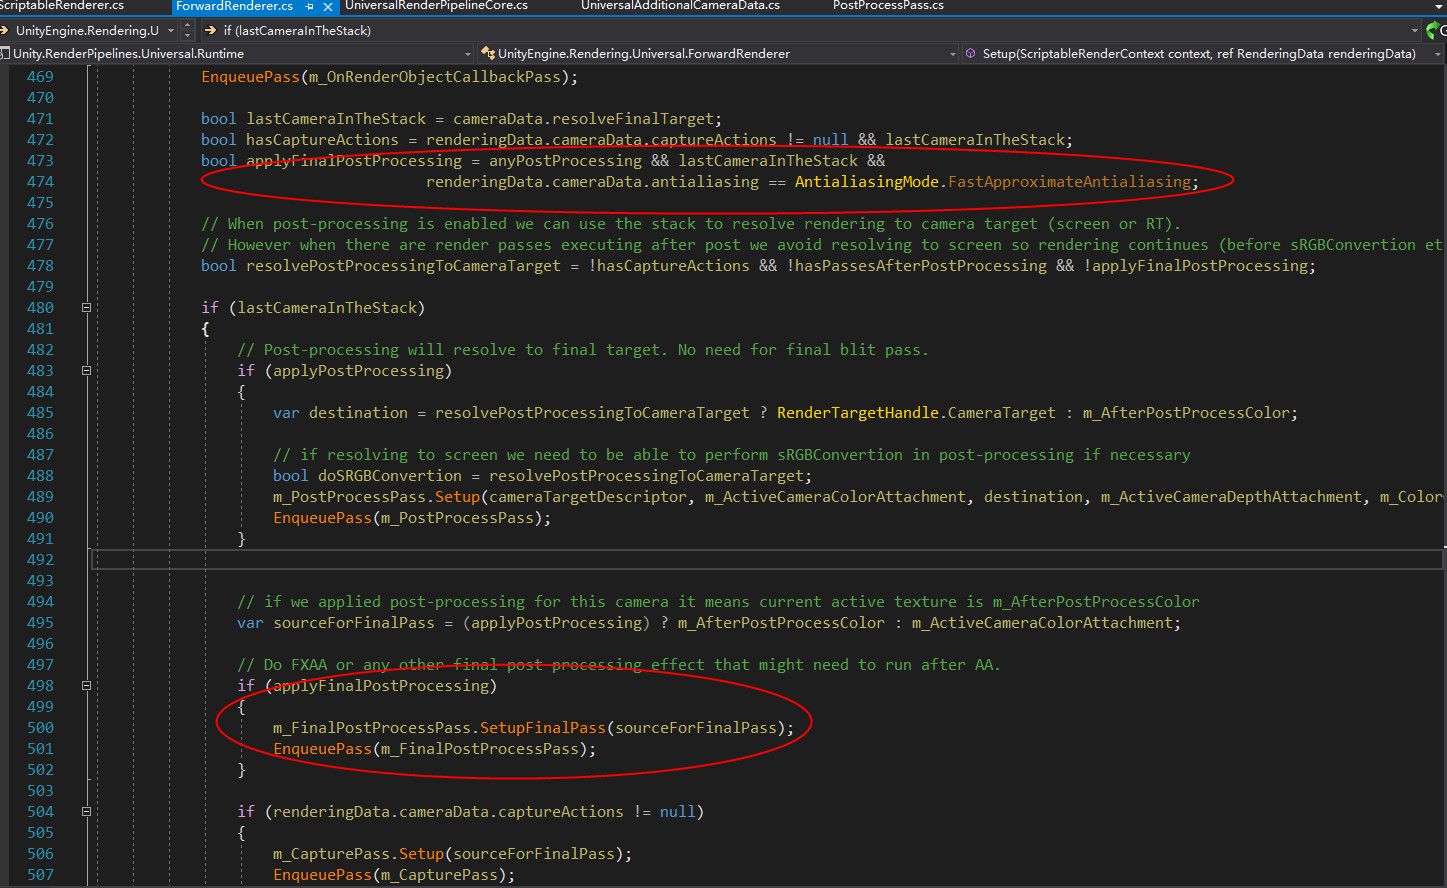Collapse the 'if (lastCameraInTheStack)' block at line 480
The image size is (1447, 888).
(86, 308)
